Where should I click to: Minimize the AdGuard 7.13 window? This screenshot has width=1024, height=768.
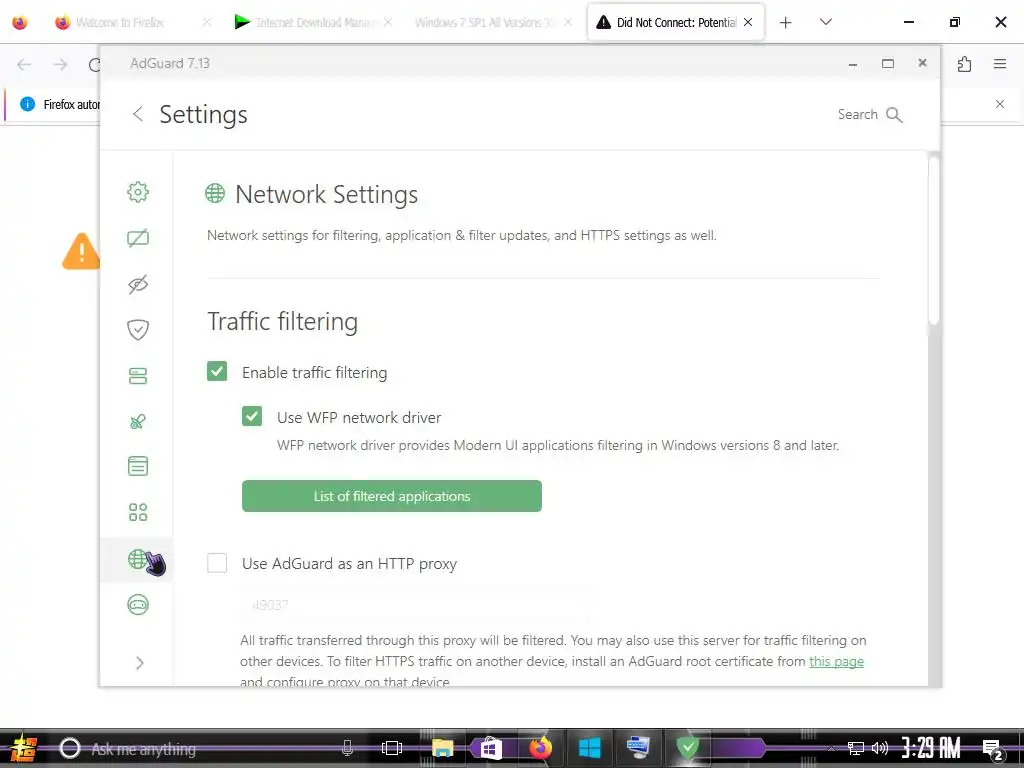(853, 64)
